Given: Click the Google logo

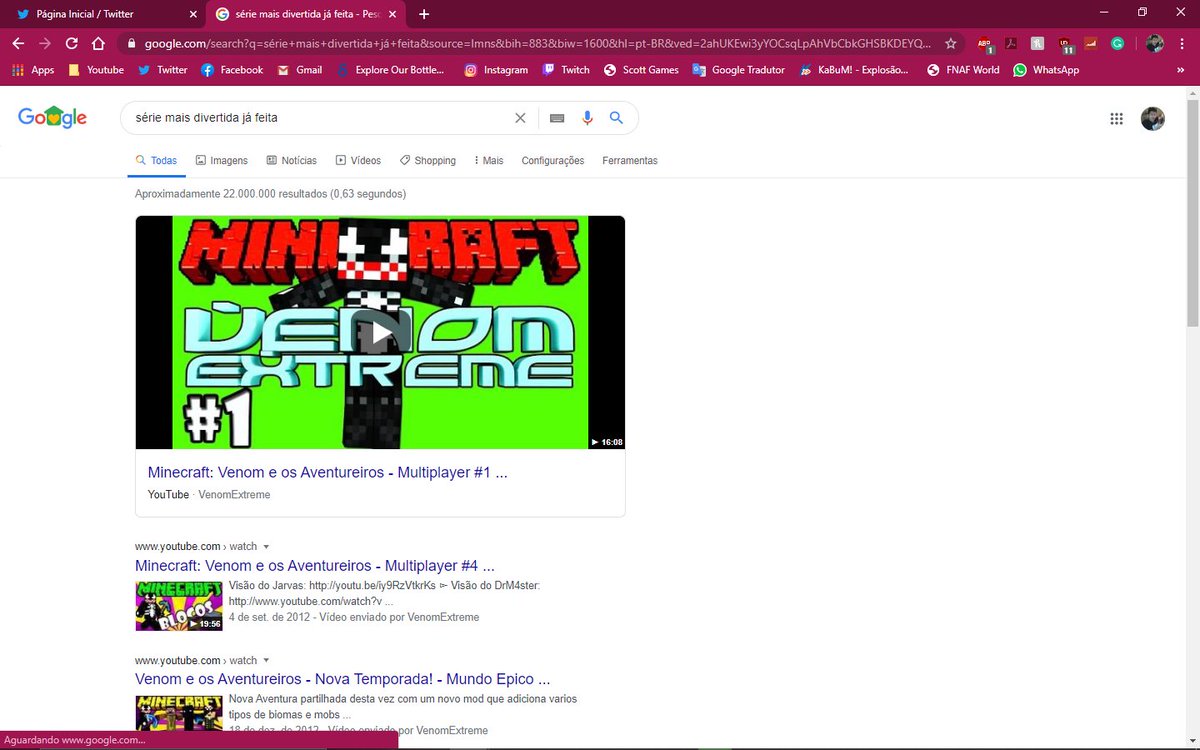Looking at the screenshot, I should click(52, 118).
